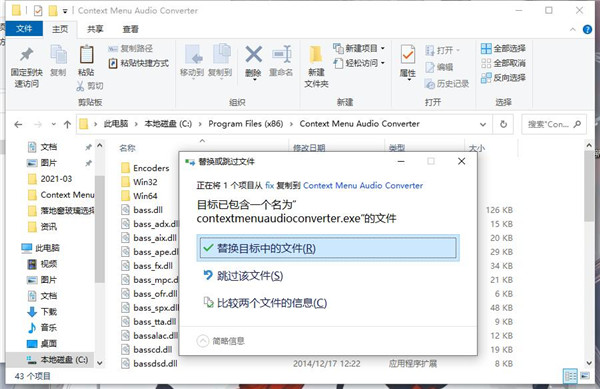The width and height of the screenshot is (600, 389).
Task: Open Easy access (轻松访问) dropdown
Action: pos(359,63)
